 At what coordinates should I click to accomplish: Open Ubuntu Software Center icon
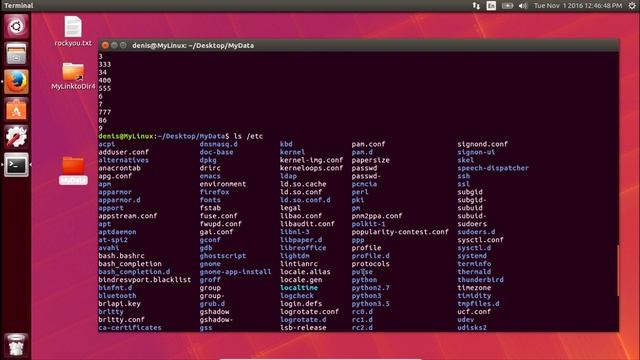(16, 109)
